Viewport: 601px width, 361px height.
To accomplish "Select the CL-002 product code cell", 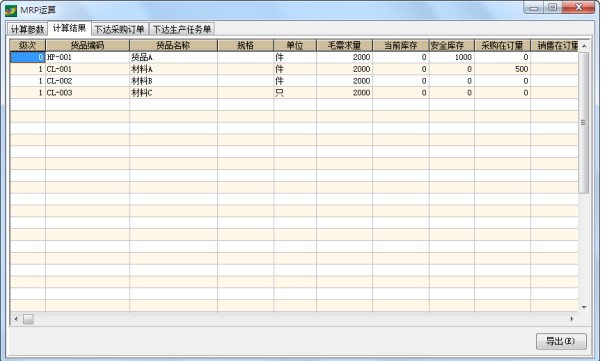I will 87,81.
